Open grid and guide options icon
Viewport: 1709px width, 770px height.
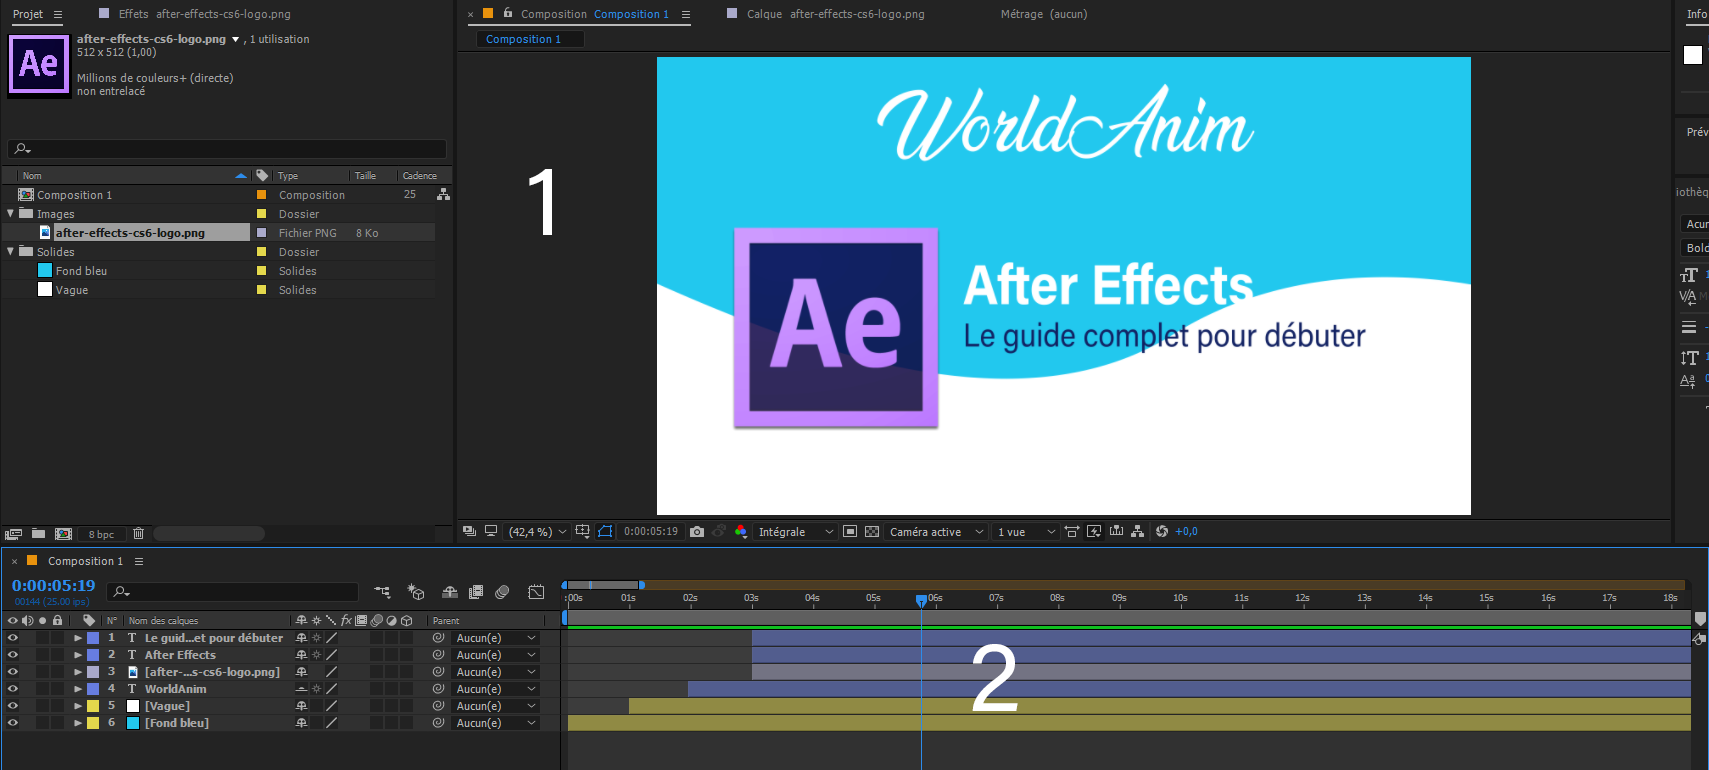tap(583, 532)
